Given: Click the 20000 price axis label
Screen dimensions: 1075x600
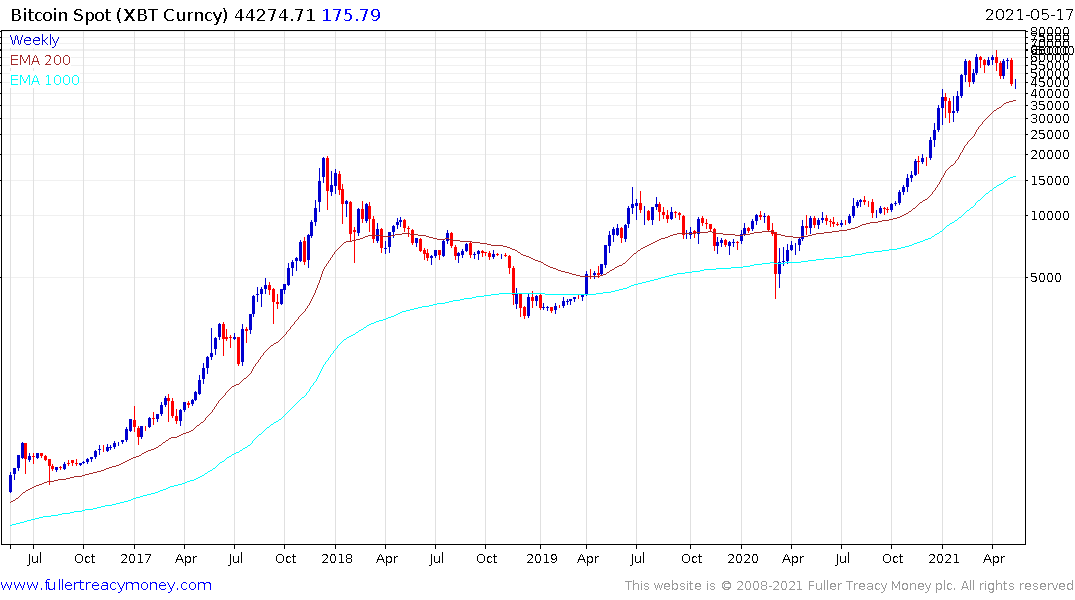Looking at the screenshot, I should click(x=1050, y=155).
